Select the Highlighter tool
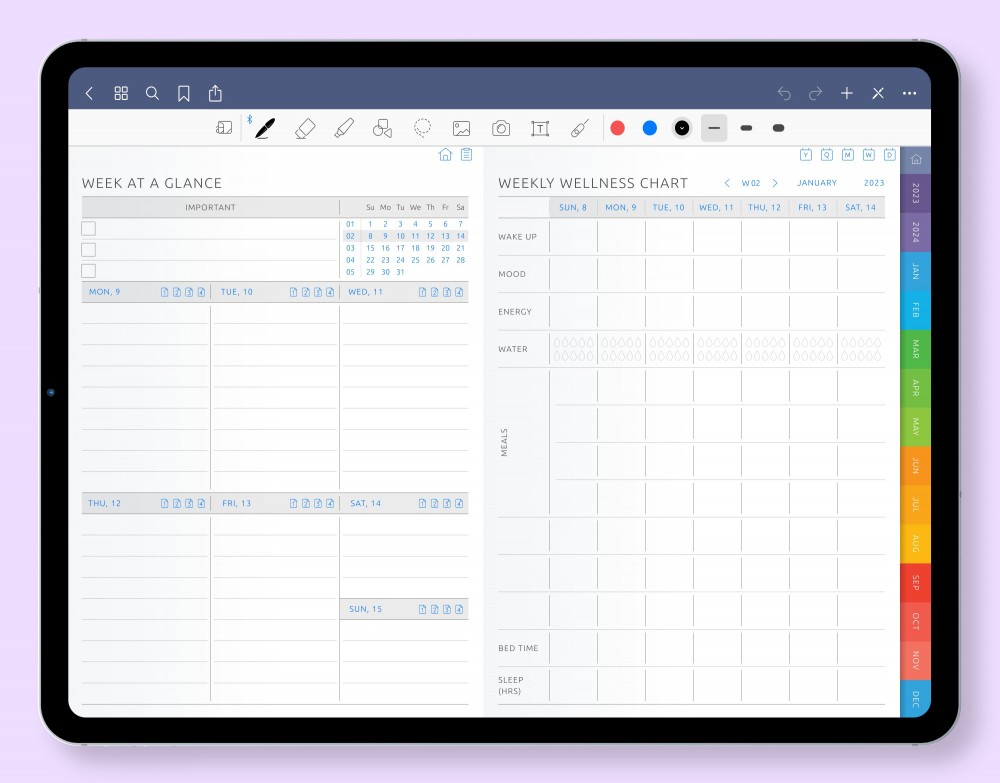This screenshot has height=783, width=1000. (344, 128)
